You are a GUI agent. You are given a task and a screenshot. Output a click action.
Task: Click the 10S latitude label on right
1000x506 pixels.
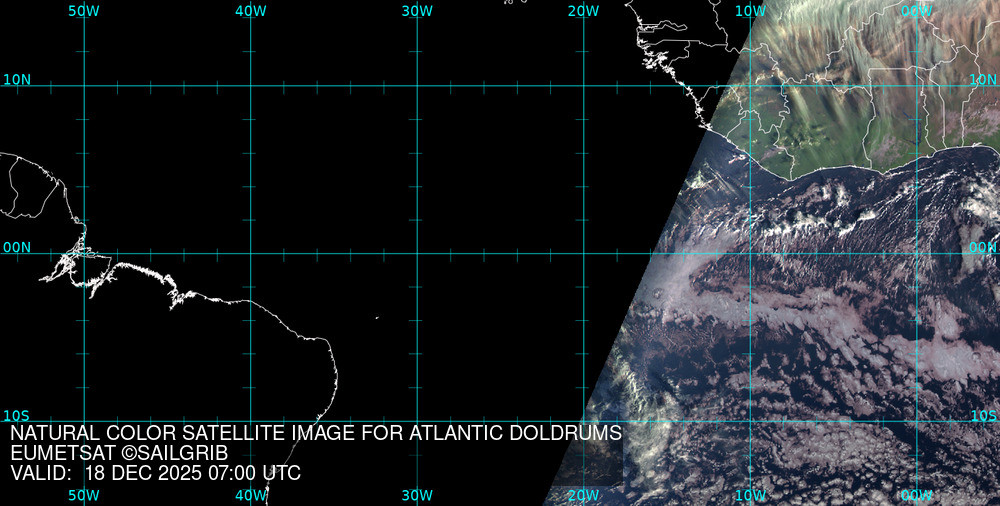tap(983, 415)
